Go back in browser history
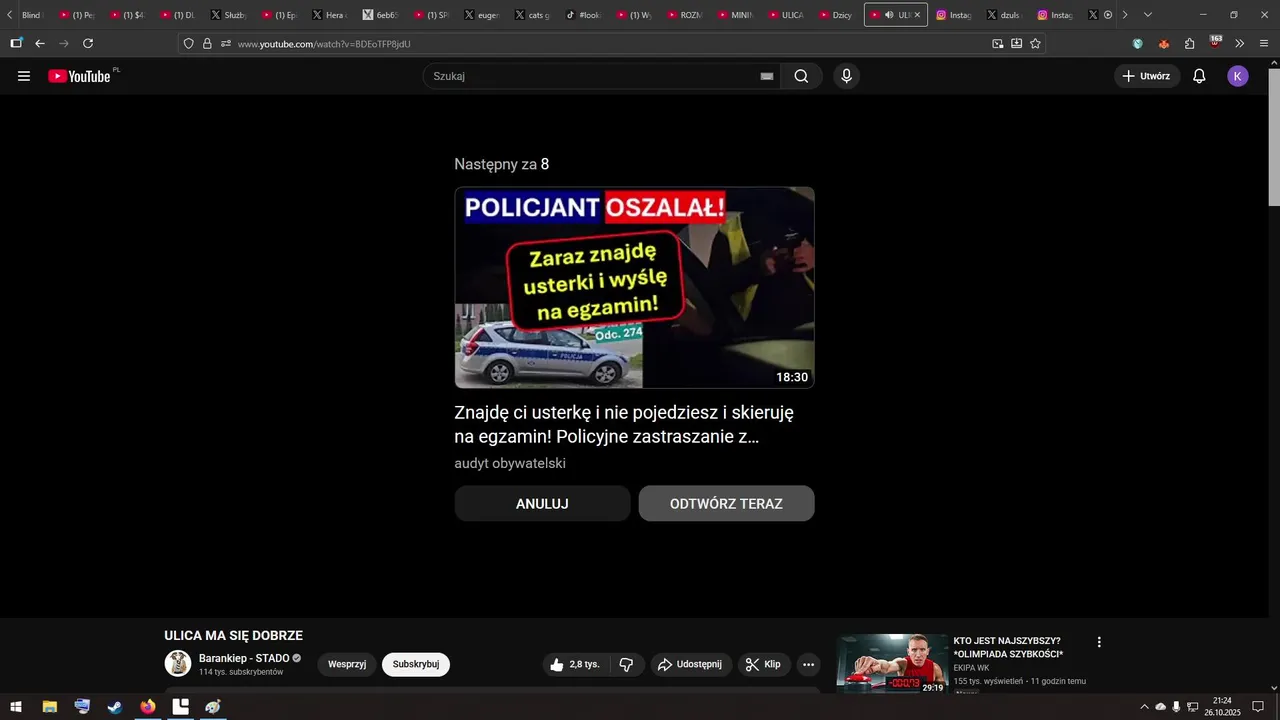Viewport: 1280px width, 720px height. tap(40, 43)
